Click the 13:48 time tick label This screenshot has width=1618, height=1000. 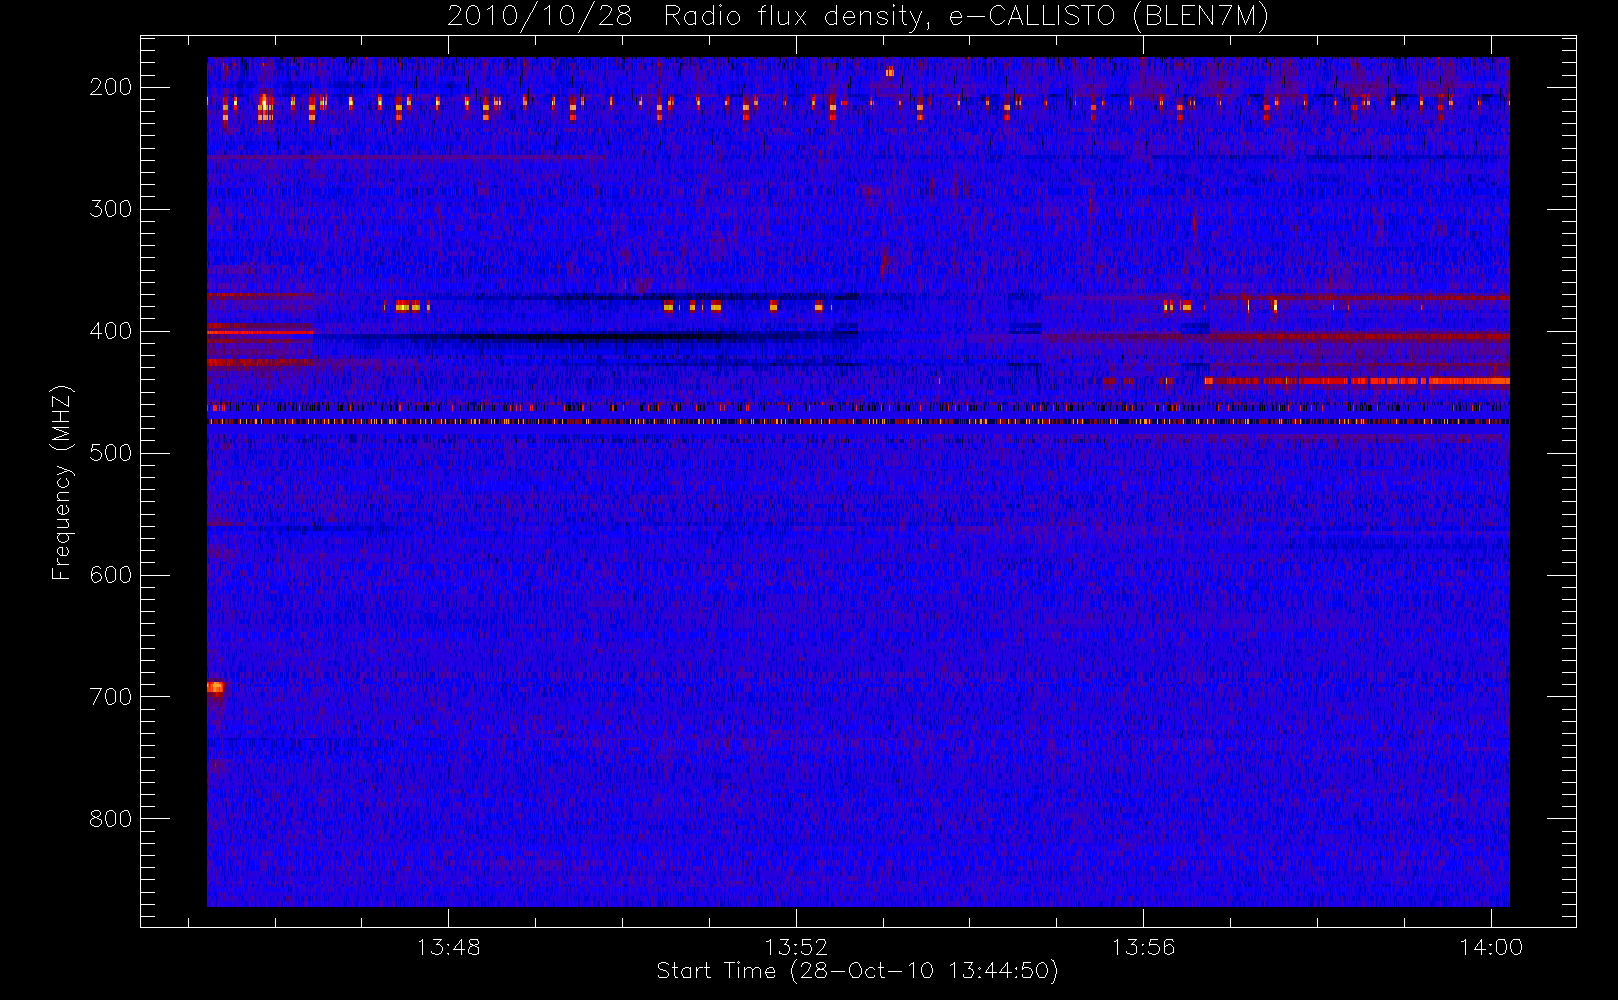448,947
